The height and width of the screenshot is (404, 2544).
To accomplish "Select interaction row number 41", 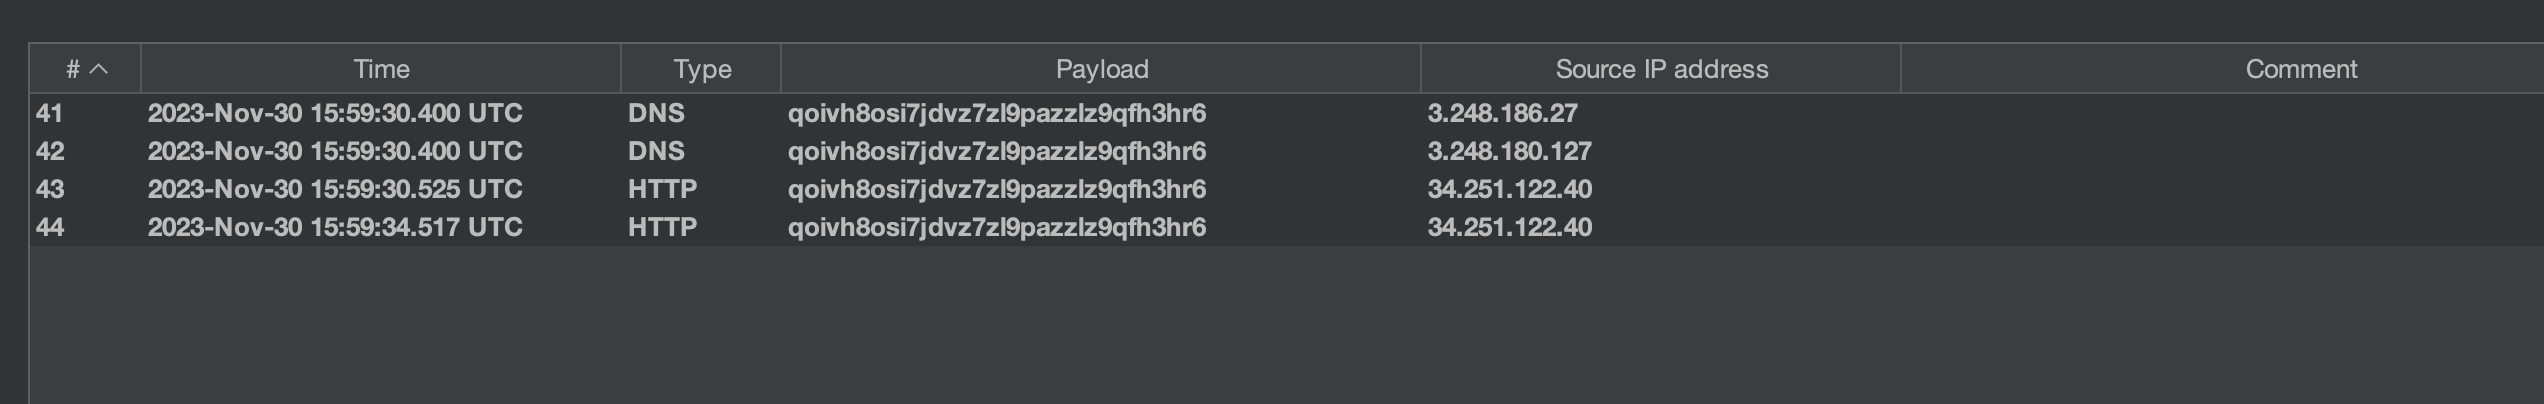I will tap(50, 113).
